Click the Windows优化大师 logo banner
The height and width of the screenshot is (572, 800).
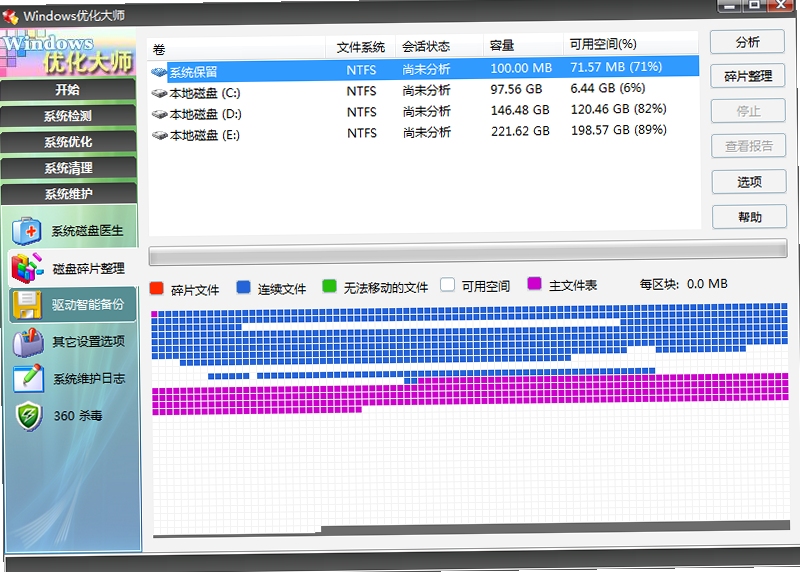click(x=68, y=52)
